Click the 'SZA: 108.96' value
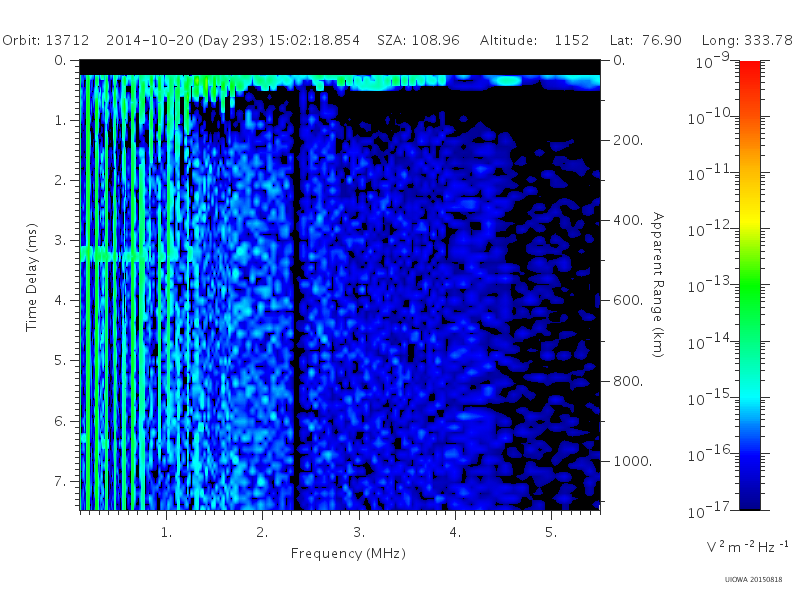800x600 pixels. pos(418,40)
